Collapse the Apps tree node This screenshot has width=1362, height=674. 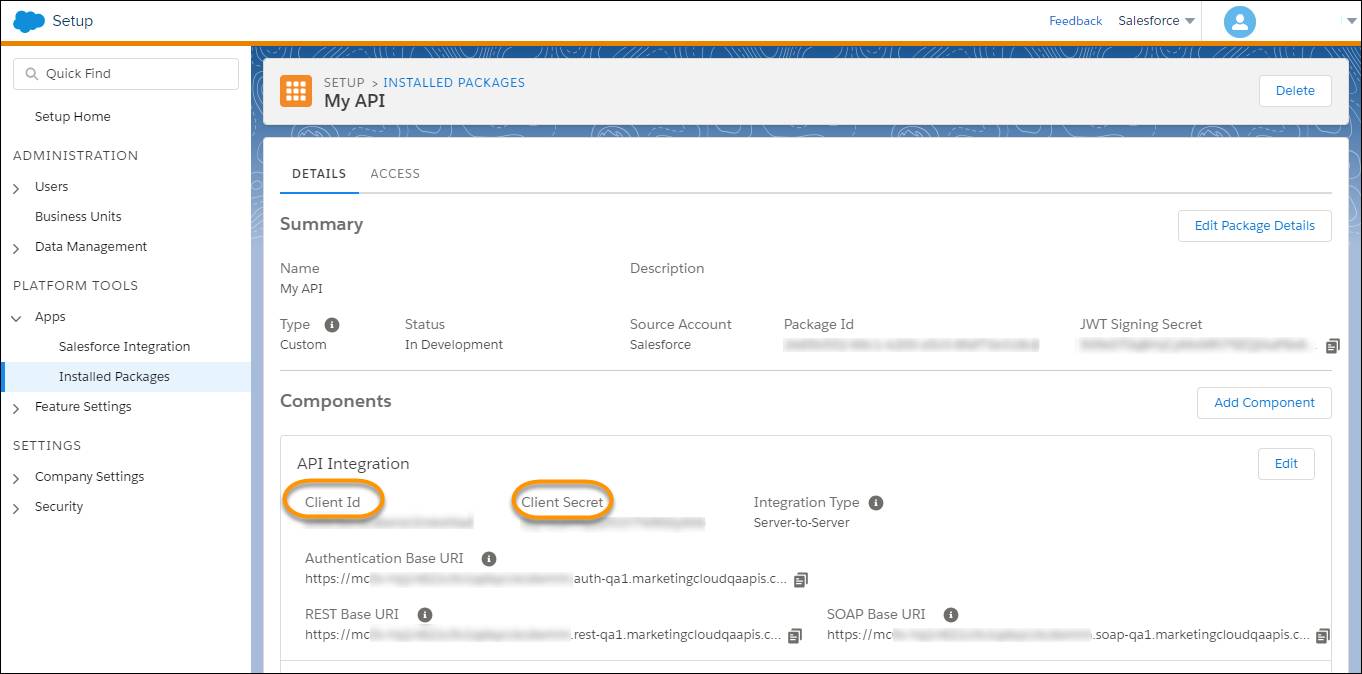(16, 318)
